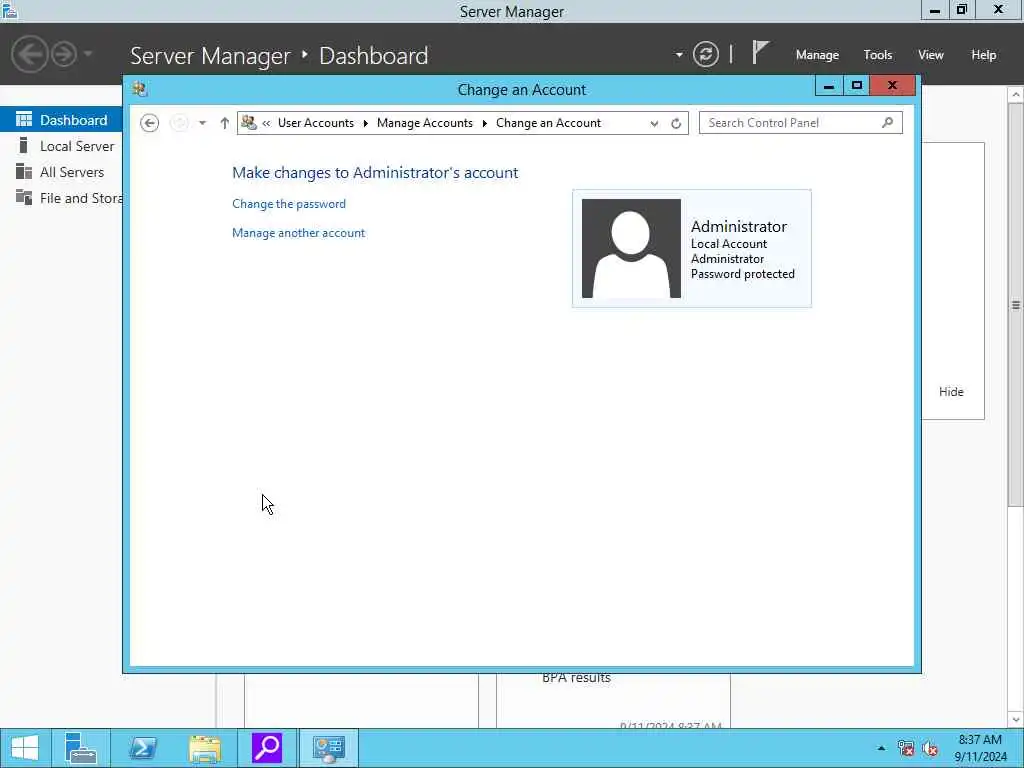The image size is (1024, 768).
Task: Click the File and Storage icon in sidebar
Action: [24, 197]
